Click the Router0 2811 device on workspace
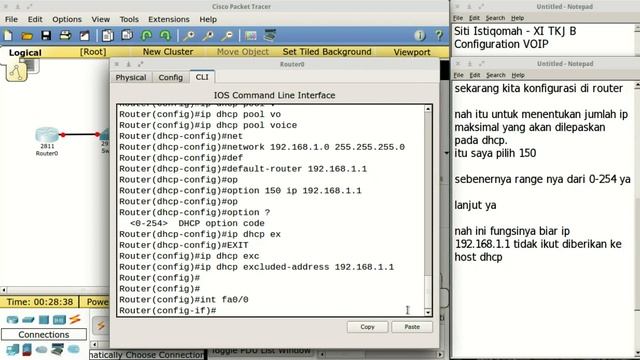Viewport: 640px width, 360px height. point(47,136)
